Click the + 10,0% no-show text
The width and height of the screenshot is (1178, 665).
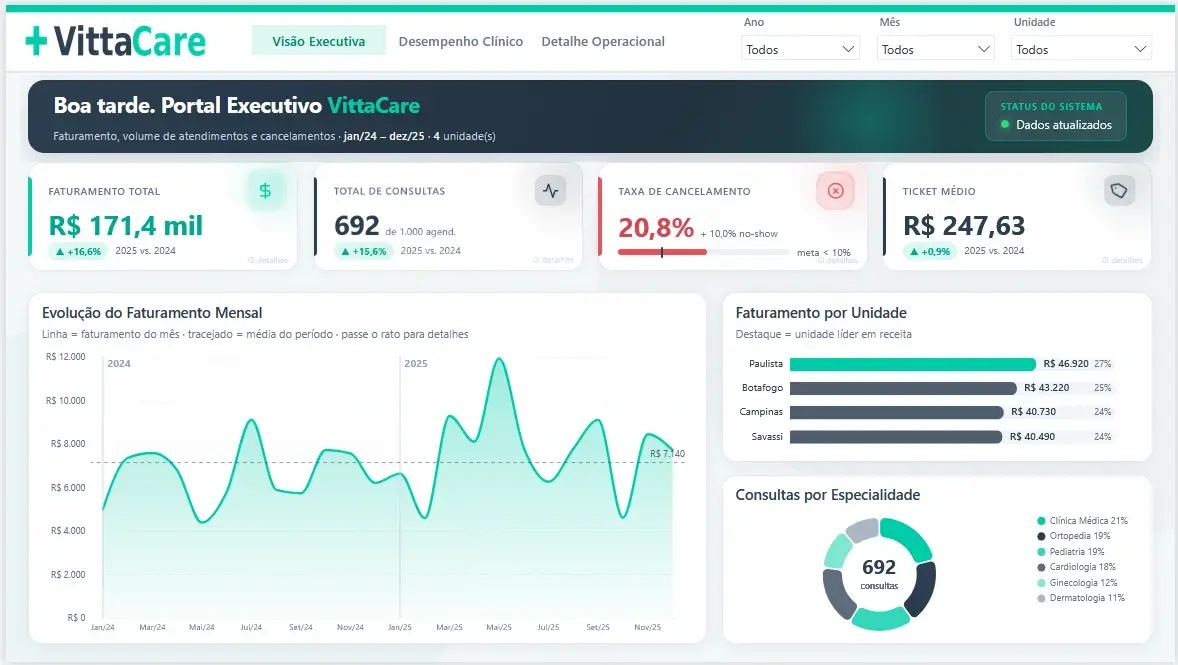(x=739, y=234)
